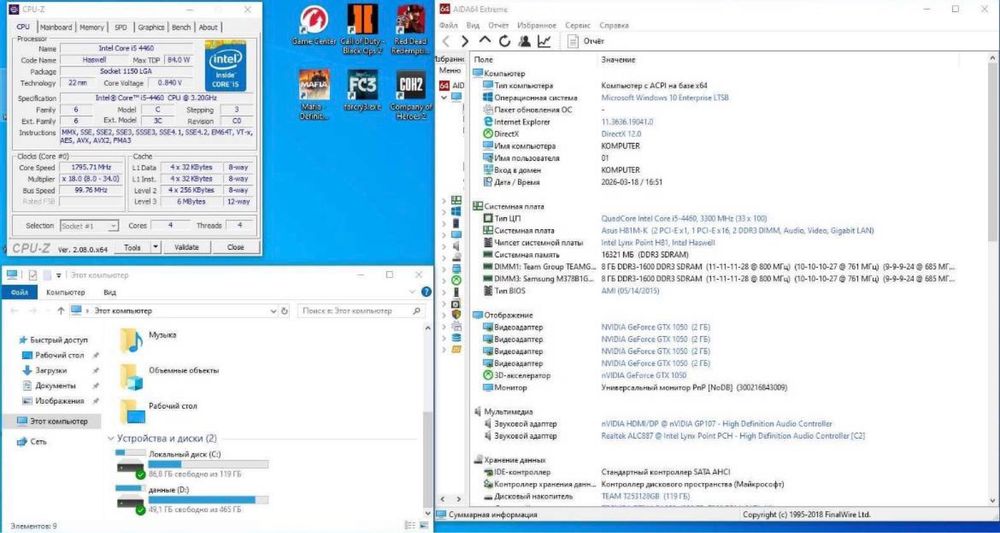Click AIDA64 user silhouette toolbar icon
1000x533 pixels.
(524, 41)
